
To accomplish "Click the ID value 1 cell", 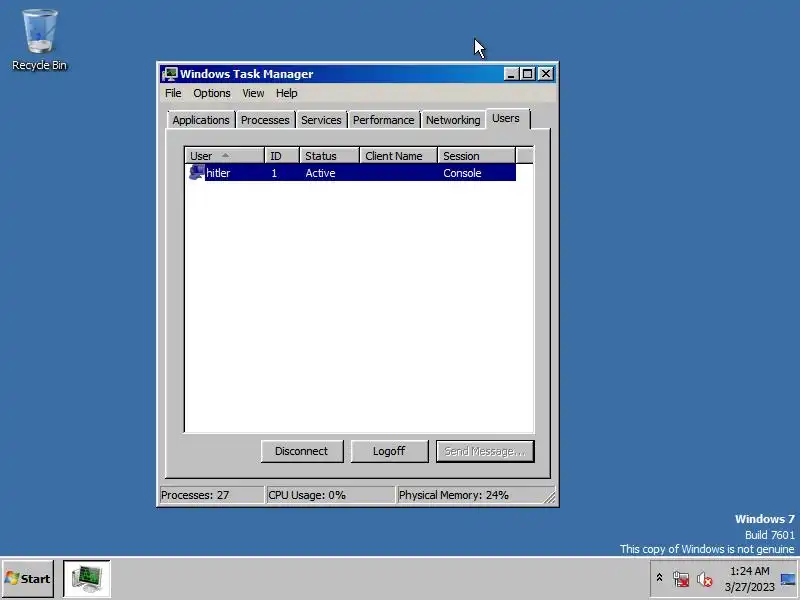I will [274, 173].
